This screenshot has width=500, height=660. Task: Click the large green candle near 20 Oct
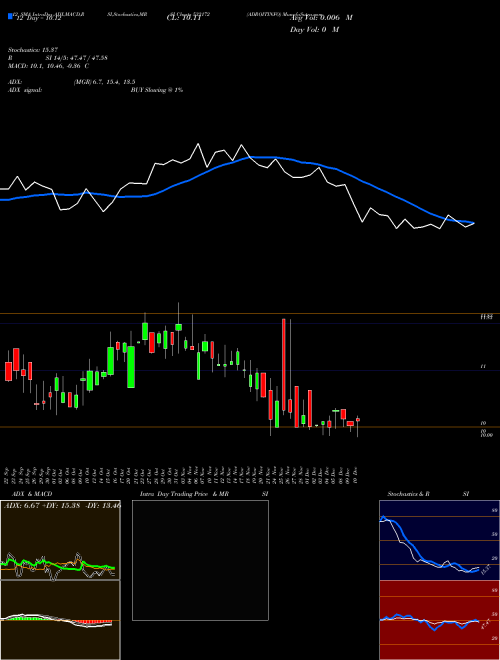(x=131, y=367)
